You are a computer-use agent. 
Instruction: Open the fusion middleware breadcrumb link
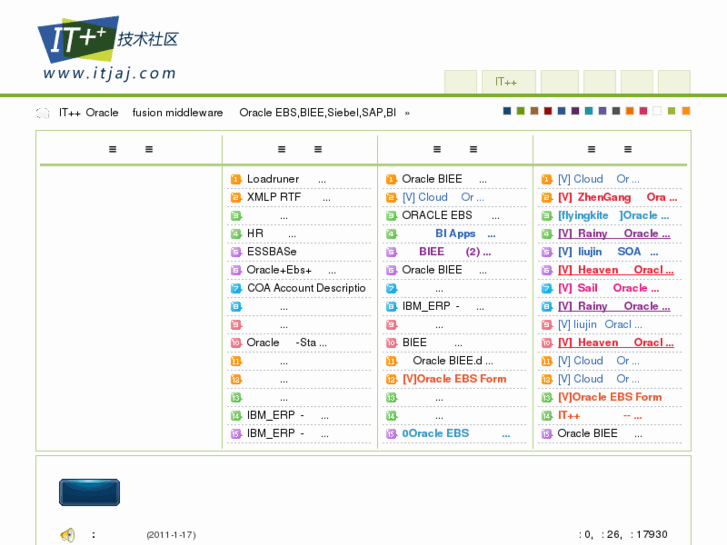point(178,113)
